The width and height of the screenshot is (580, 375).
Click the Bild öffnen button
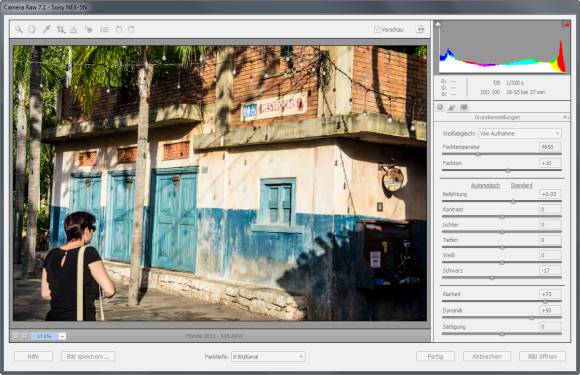(542, 357)
